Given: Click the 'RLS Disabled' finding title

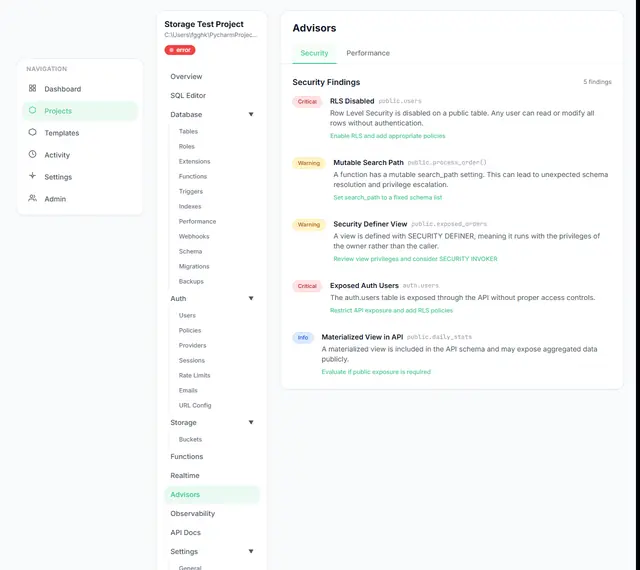Looking at the screenshot, I should 352,101.
